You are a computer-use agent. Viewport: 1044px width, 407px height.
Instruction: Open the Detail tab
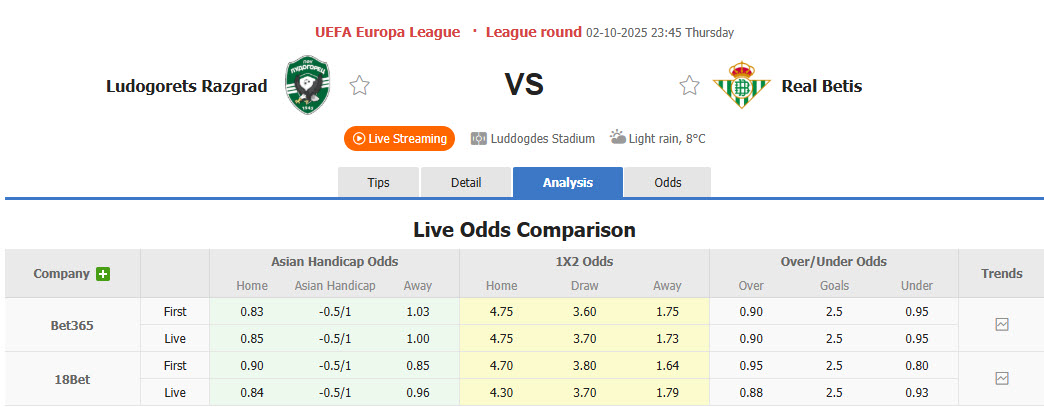pyautogui.click(x=466, y=183)
